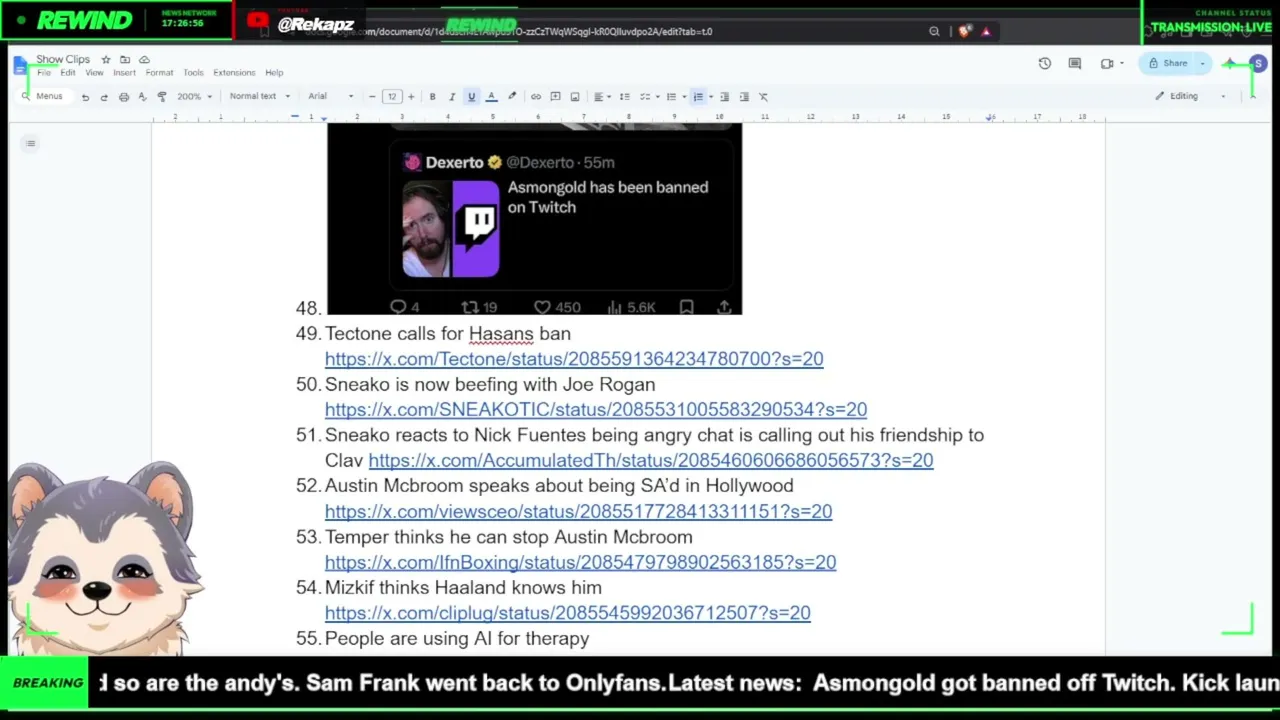This screenshot has width=1280, height=720.
Task: Collapse the toolbar with the chevron
Action: [1252, 96]
